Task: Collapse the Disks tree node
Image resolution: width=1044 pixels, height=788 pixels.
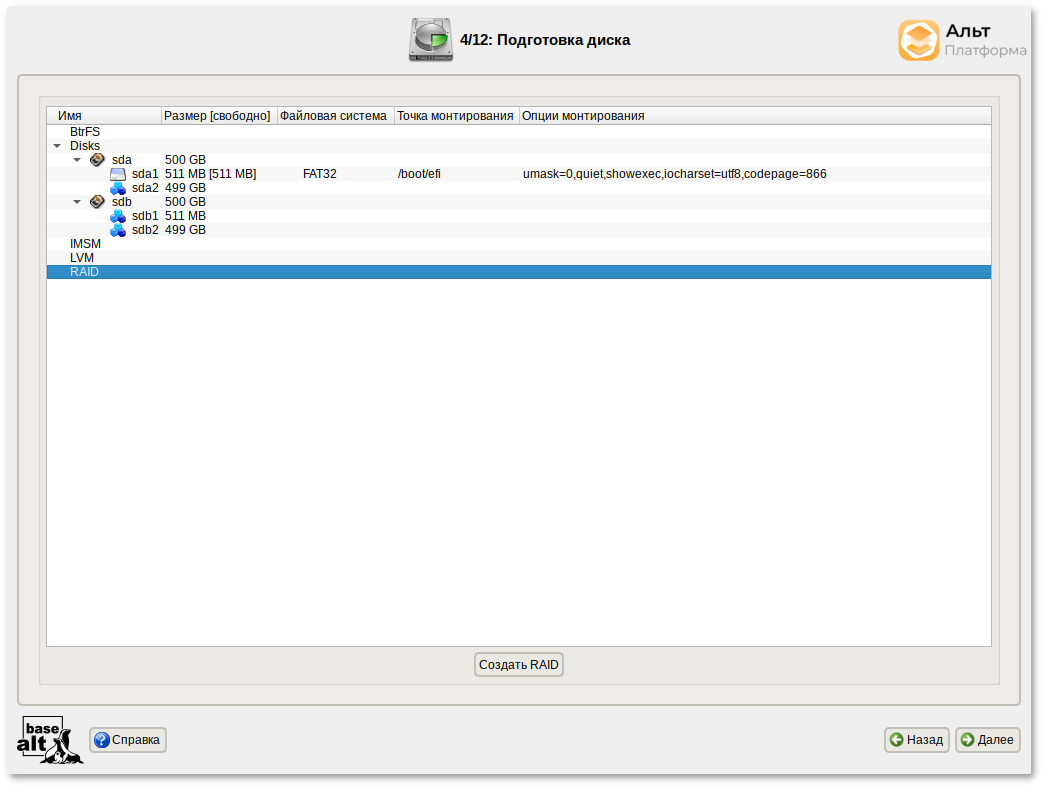Action: (57, 146)
